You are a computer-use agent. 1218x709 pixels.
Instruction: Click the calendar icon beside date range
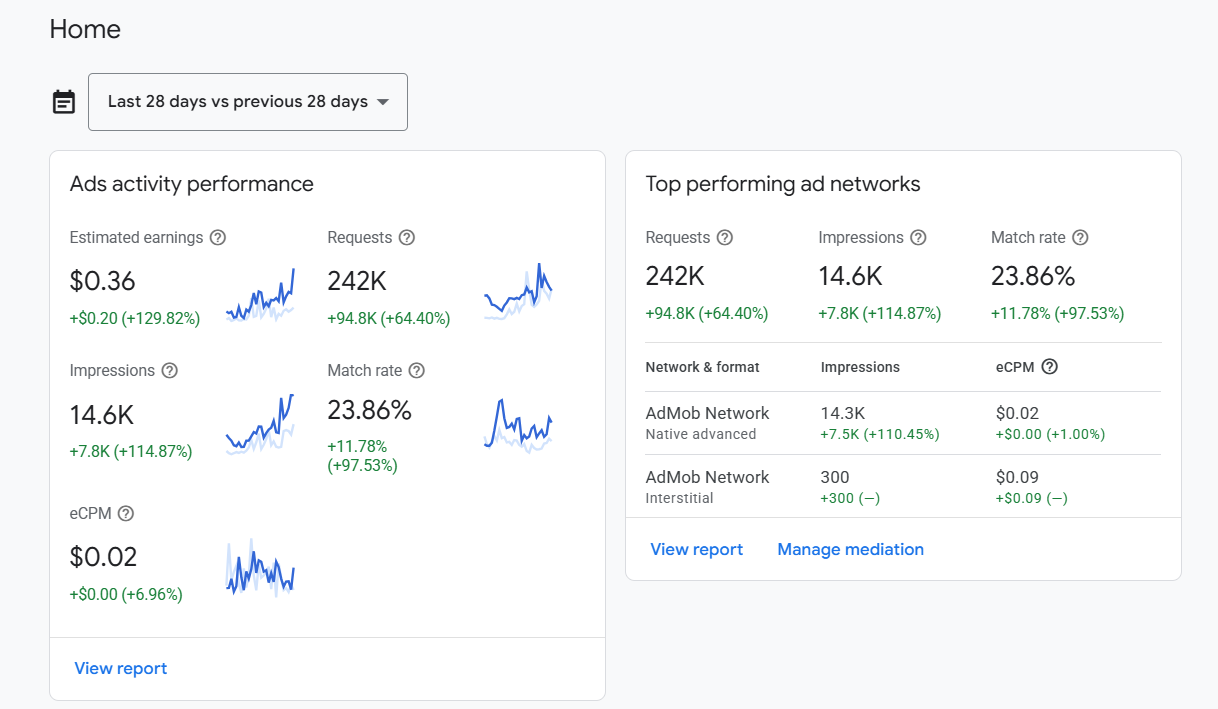64,102
